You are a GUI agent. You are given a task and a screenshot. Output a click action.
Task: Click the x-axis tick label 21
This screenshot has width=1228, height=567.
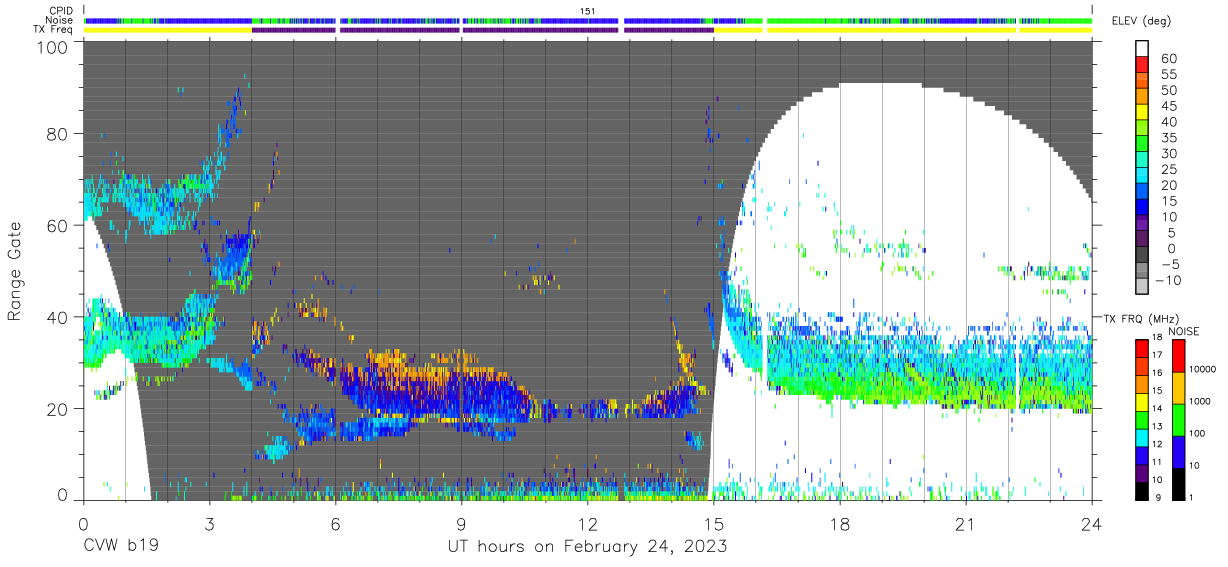[966, 523]
